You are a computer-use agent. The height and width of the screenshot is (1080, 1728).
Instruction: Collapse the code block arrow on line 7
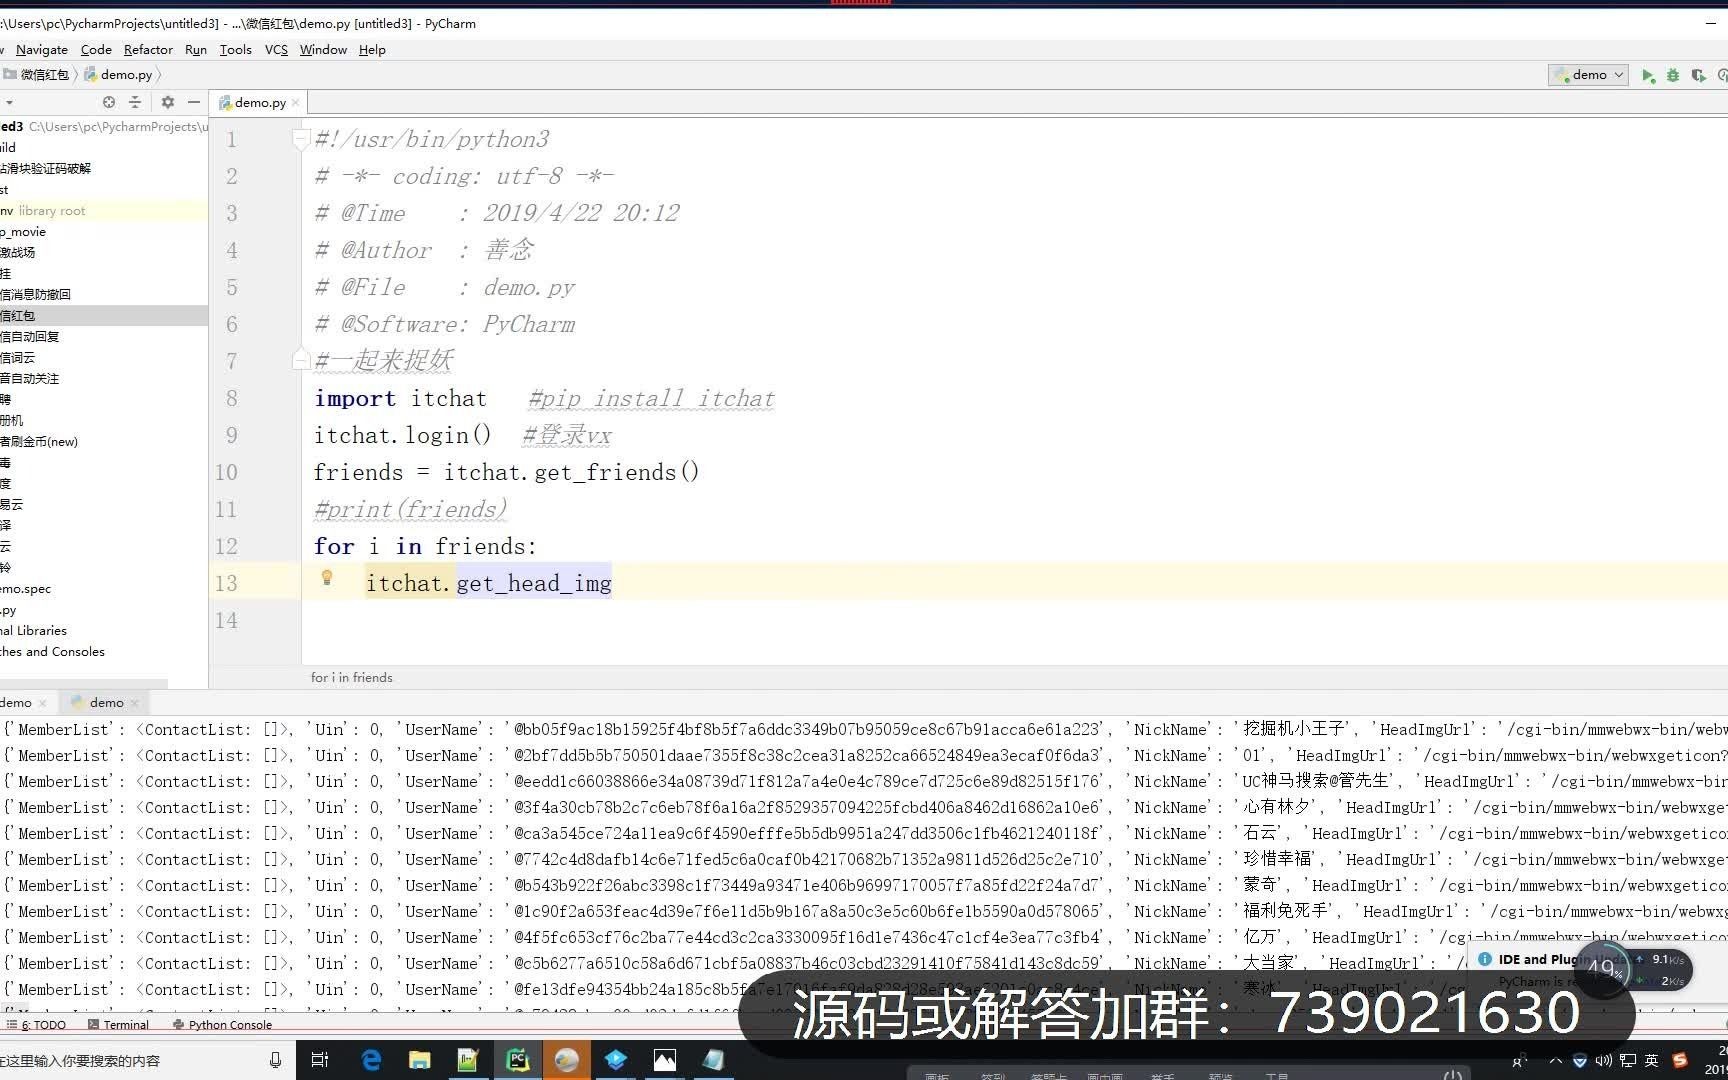point(300,360)
